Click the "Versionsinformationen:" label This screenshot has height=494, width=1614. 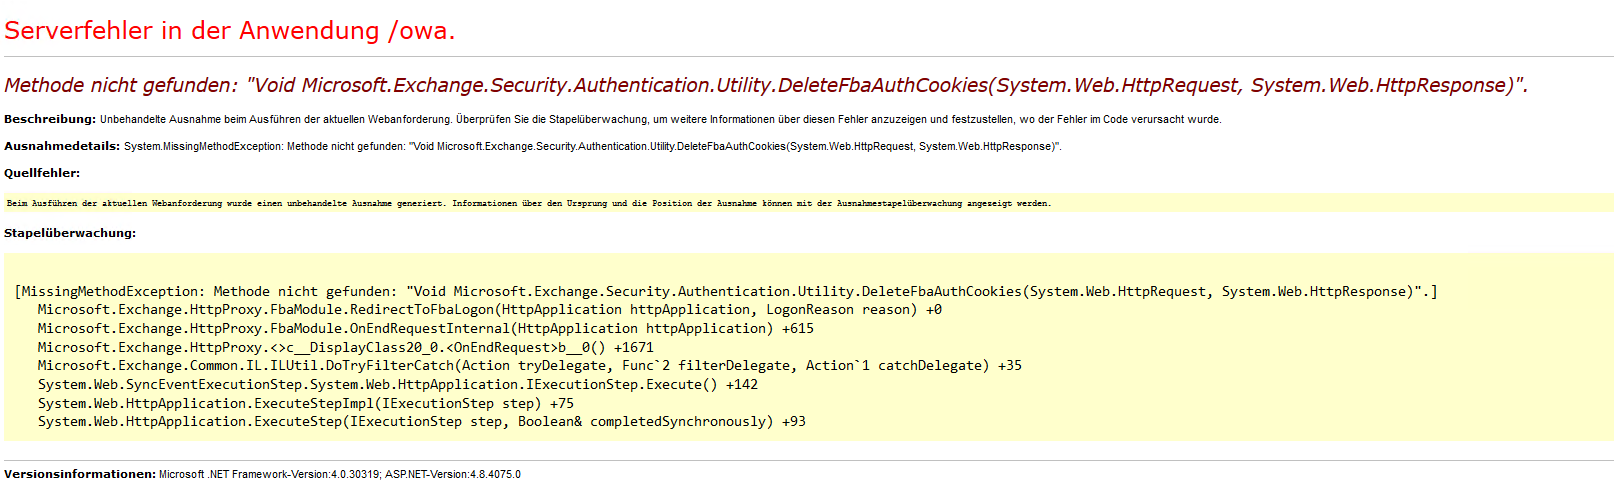click(80, 474)
